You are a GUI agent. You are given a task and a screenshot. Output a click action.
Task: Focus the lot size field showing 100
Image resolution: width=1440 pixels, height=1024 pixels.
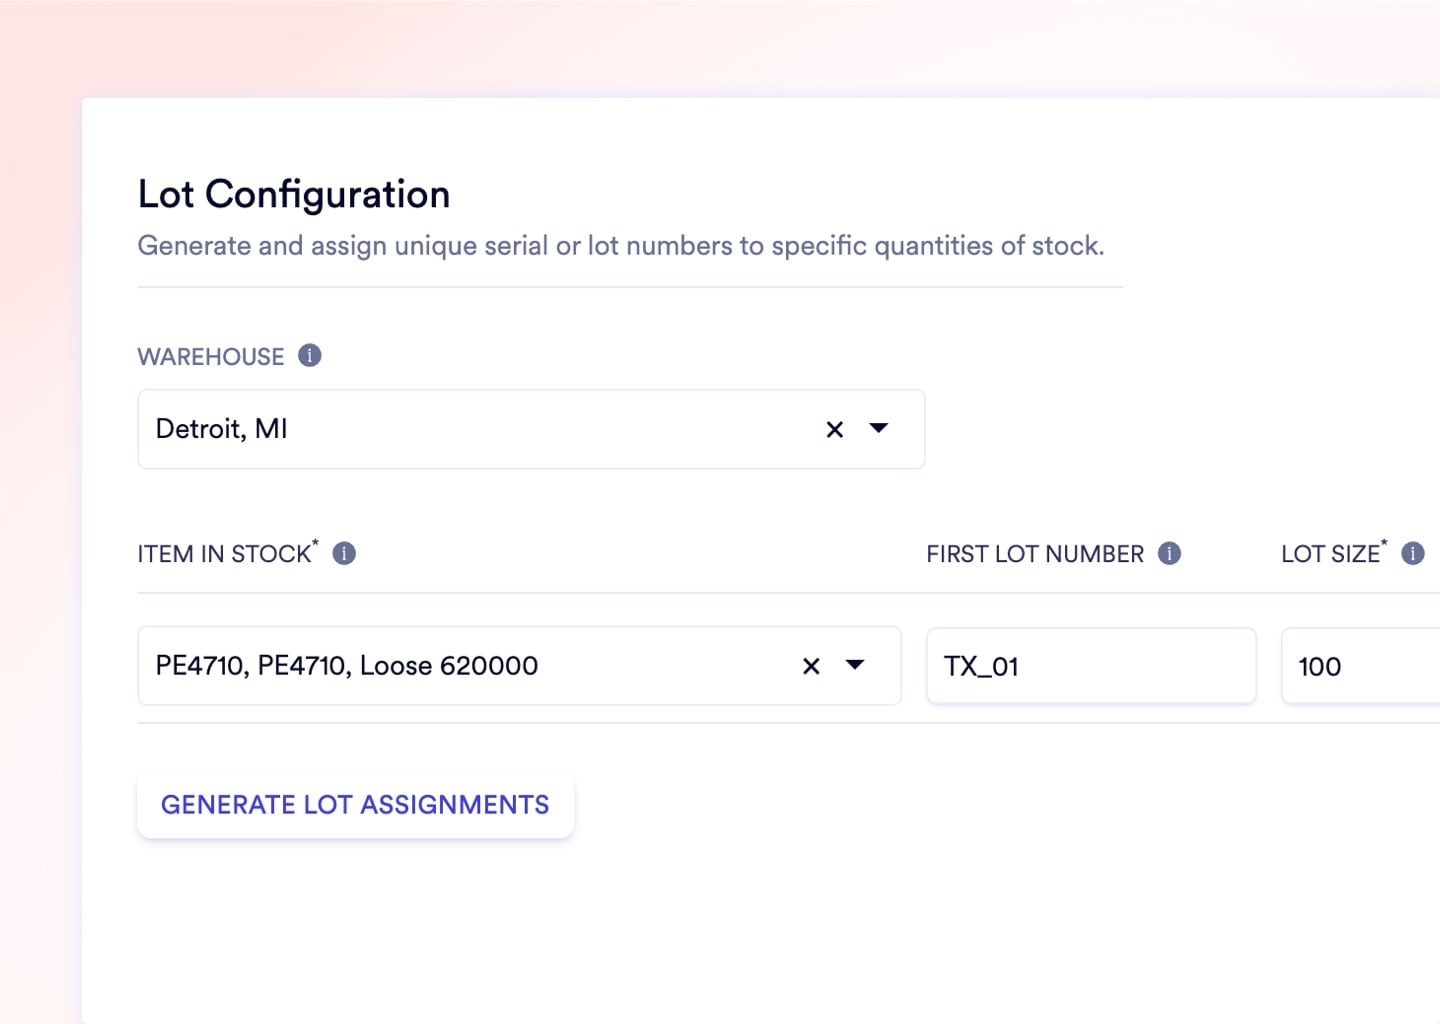point(1360,666)
